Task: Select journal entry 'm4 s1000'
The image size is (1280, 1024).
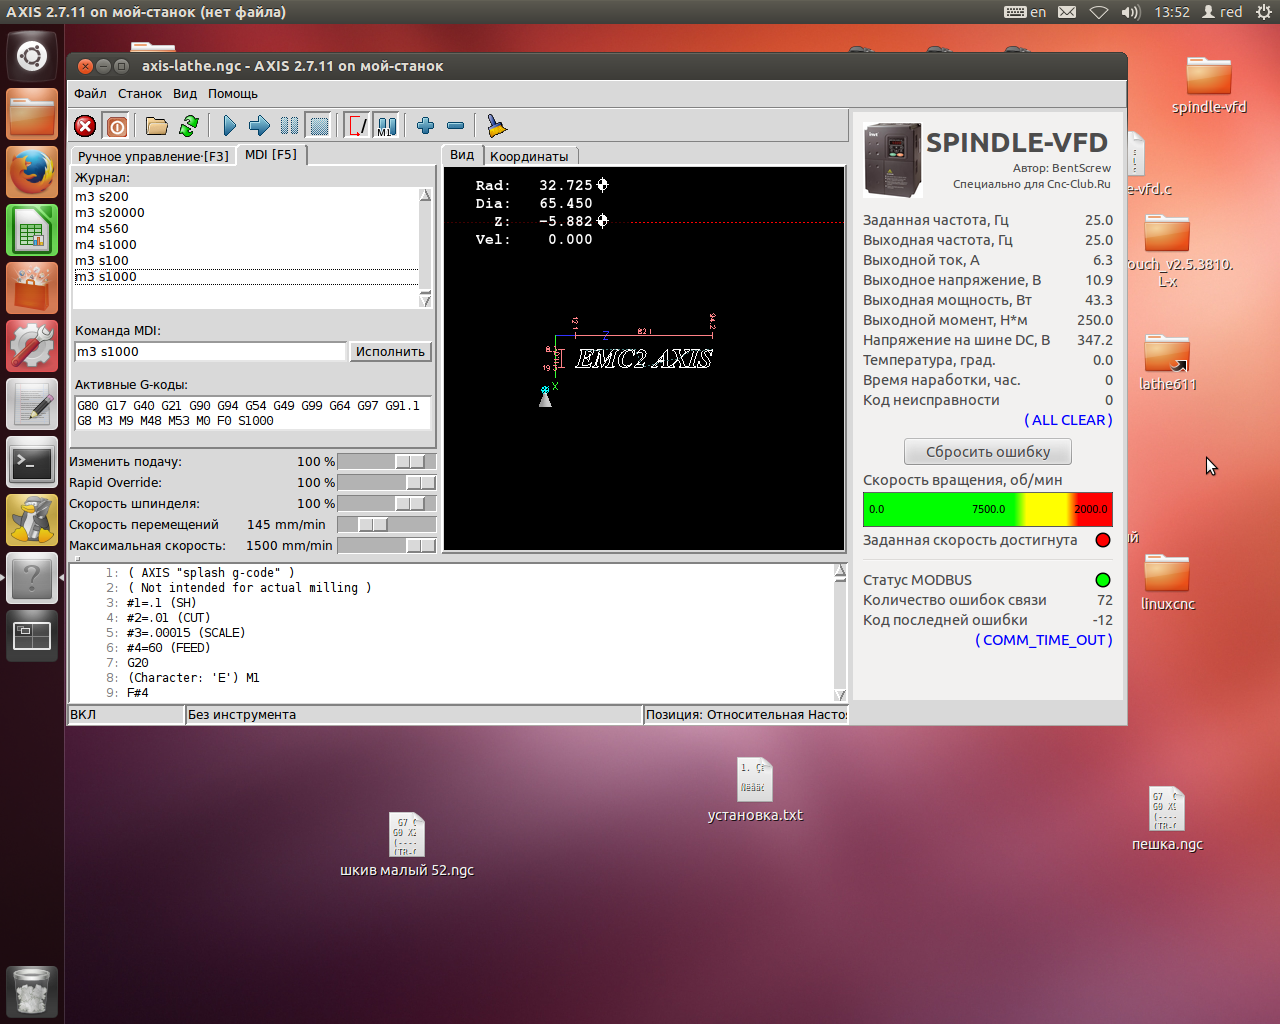Action: coord(246,245)
